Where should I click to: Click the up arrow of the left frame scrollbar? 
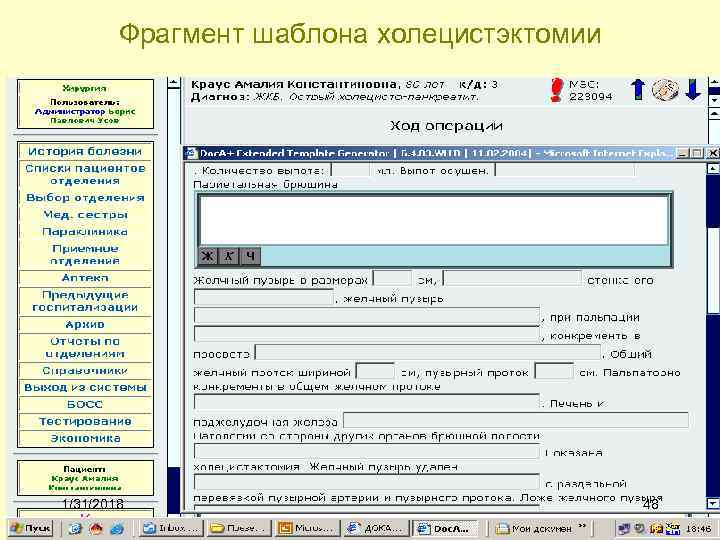[x=174, y=83]
